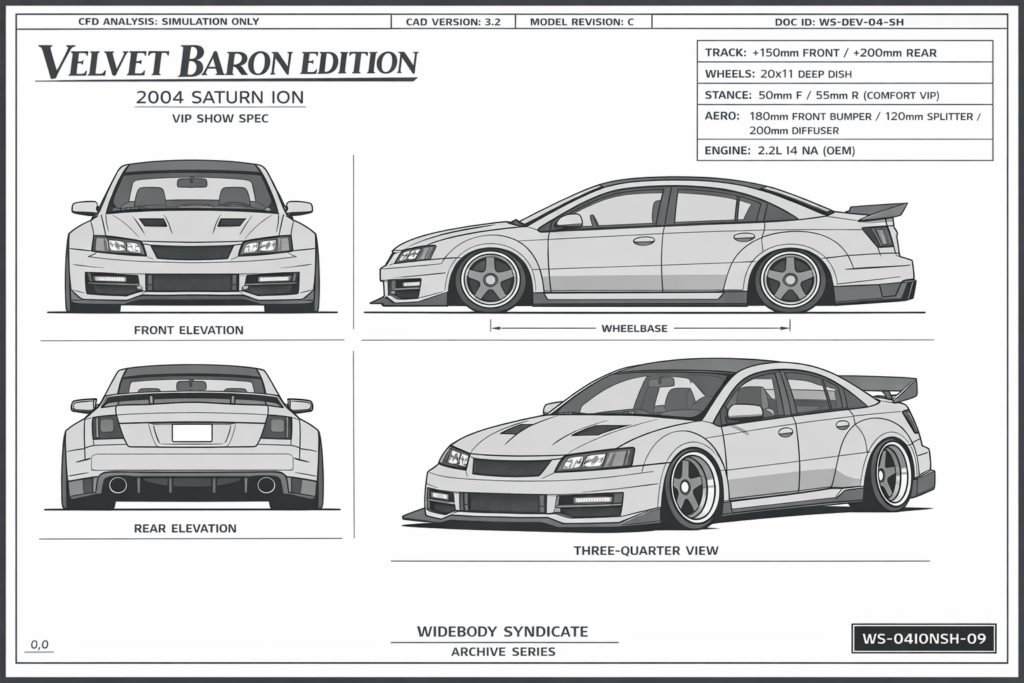Viewport: 1024px width, 683px height.
Task: Click the AERO specification row
Action: click(845, 123)
